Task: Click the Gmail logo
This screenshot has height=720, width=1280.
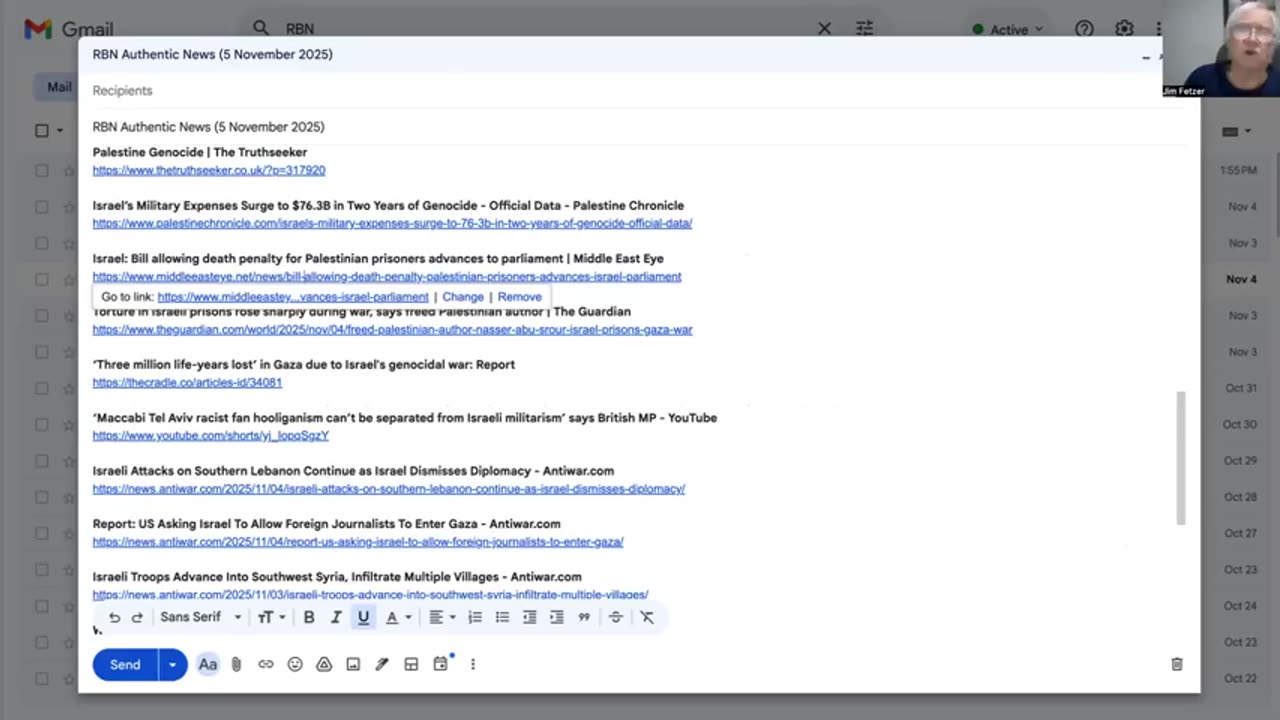Action: click(x=69, y=29)
